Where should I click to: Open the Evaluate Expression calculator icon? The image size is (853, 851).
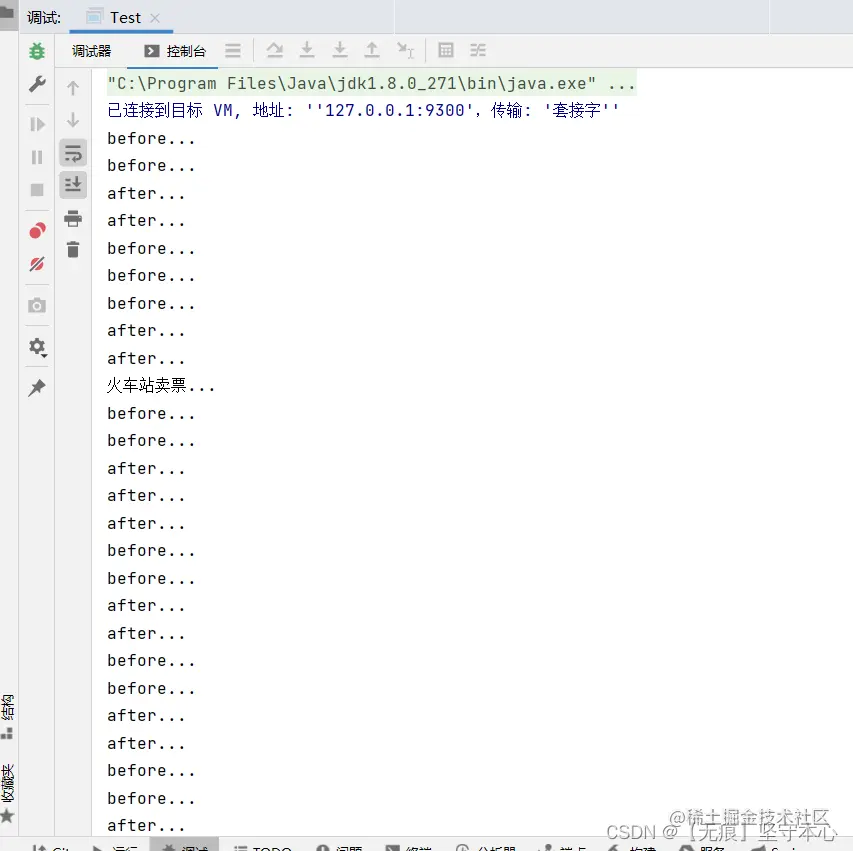click(x=446, y=50)
